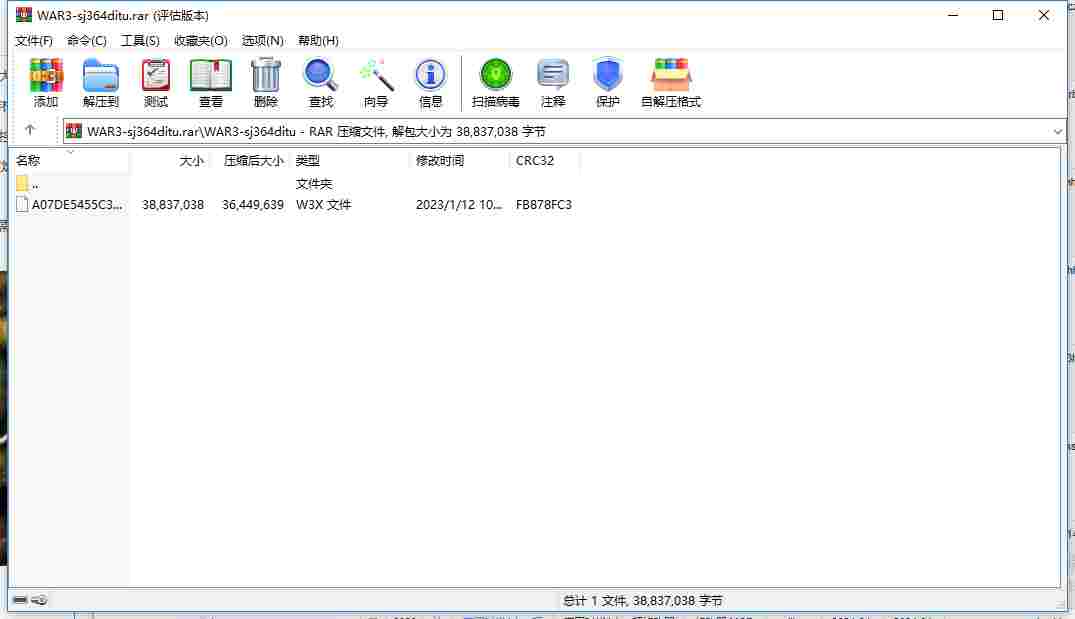Select file name A07DE5455C3...
Viewport: 1075px width, 619px height.
pyautogui.click(x=77, y=204)
